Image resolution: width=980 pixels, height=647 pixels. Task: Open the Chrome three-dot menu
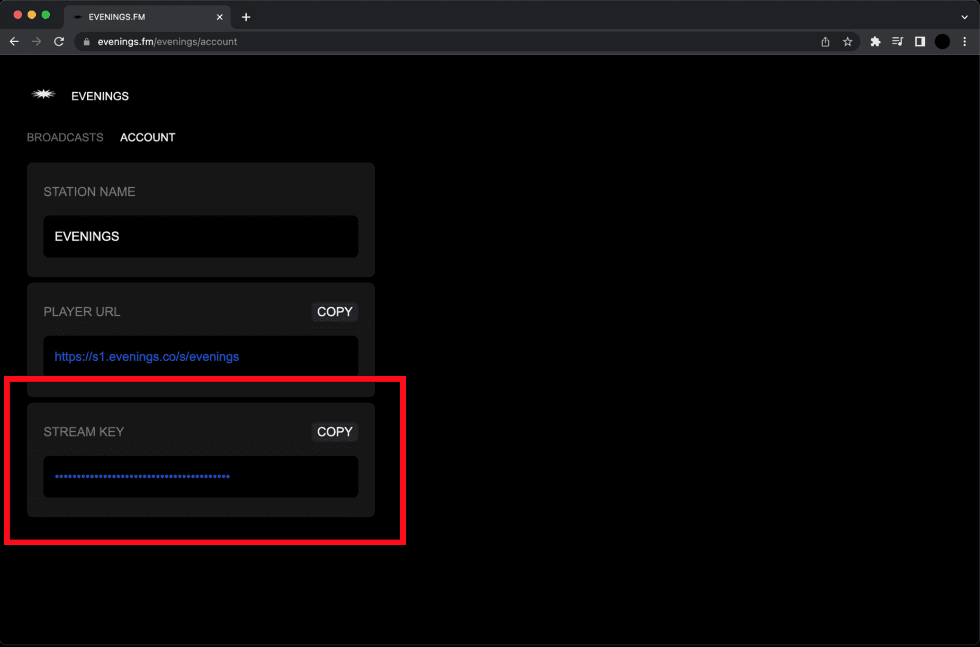pos(965,42)
